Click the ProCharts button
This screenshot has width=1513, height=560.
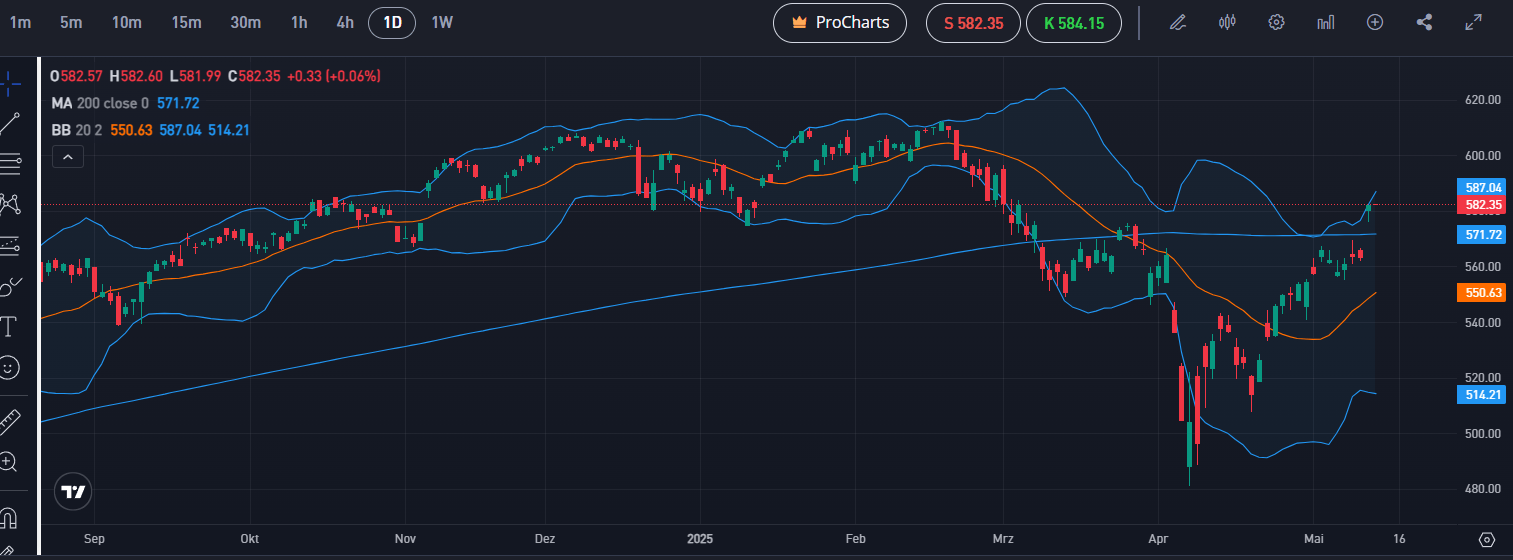tap(839, 22)
